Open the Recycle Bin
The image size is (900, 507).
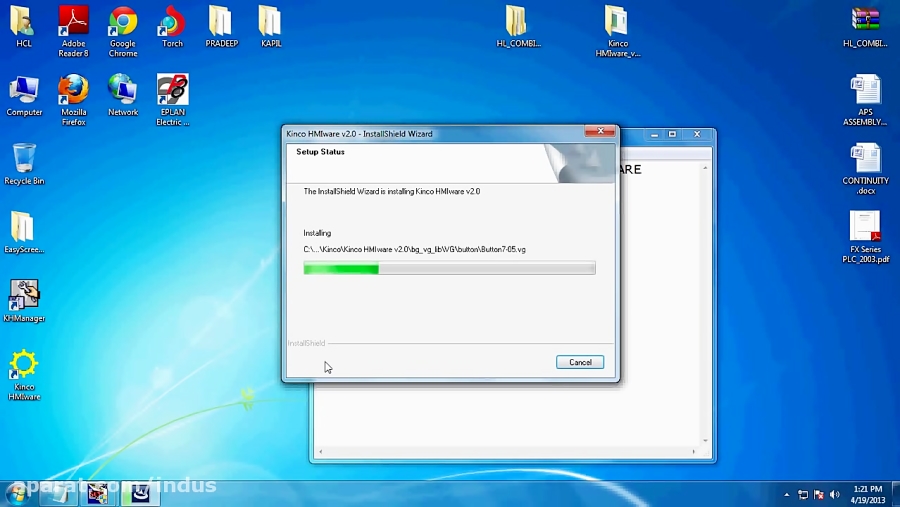coord(24,164)
